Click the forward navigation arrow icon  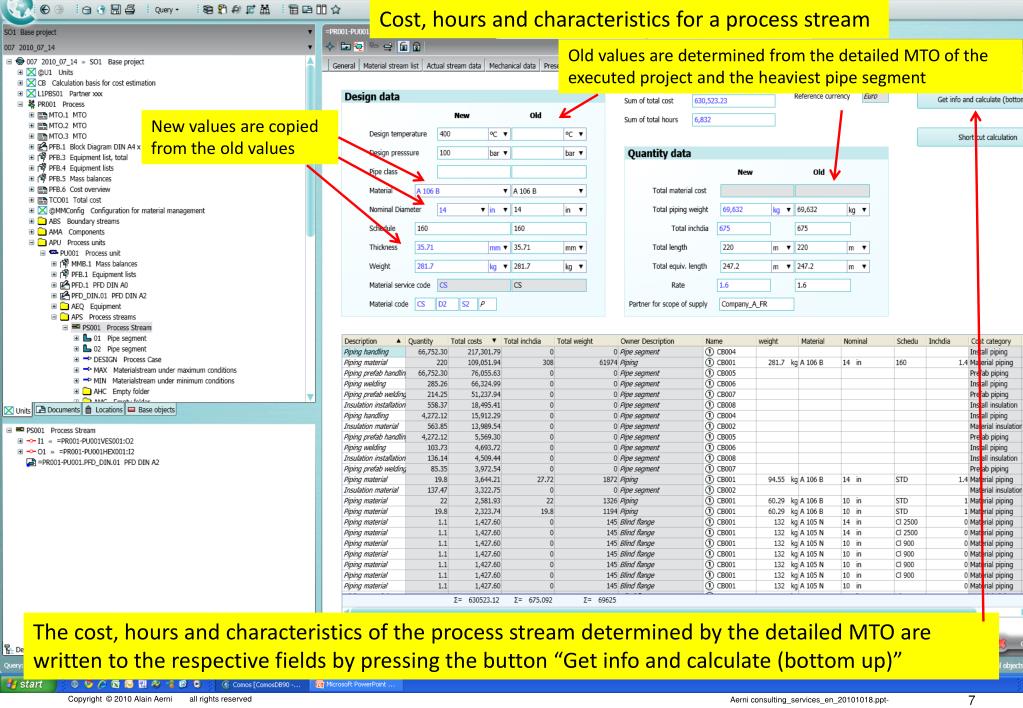[59, 9]
